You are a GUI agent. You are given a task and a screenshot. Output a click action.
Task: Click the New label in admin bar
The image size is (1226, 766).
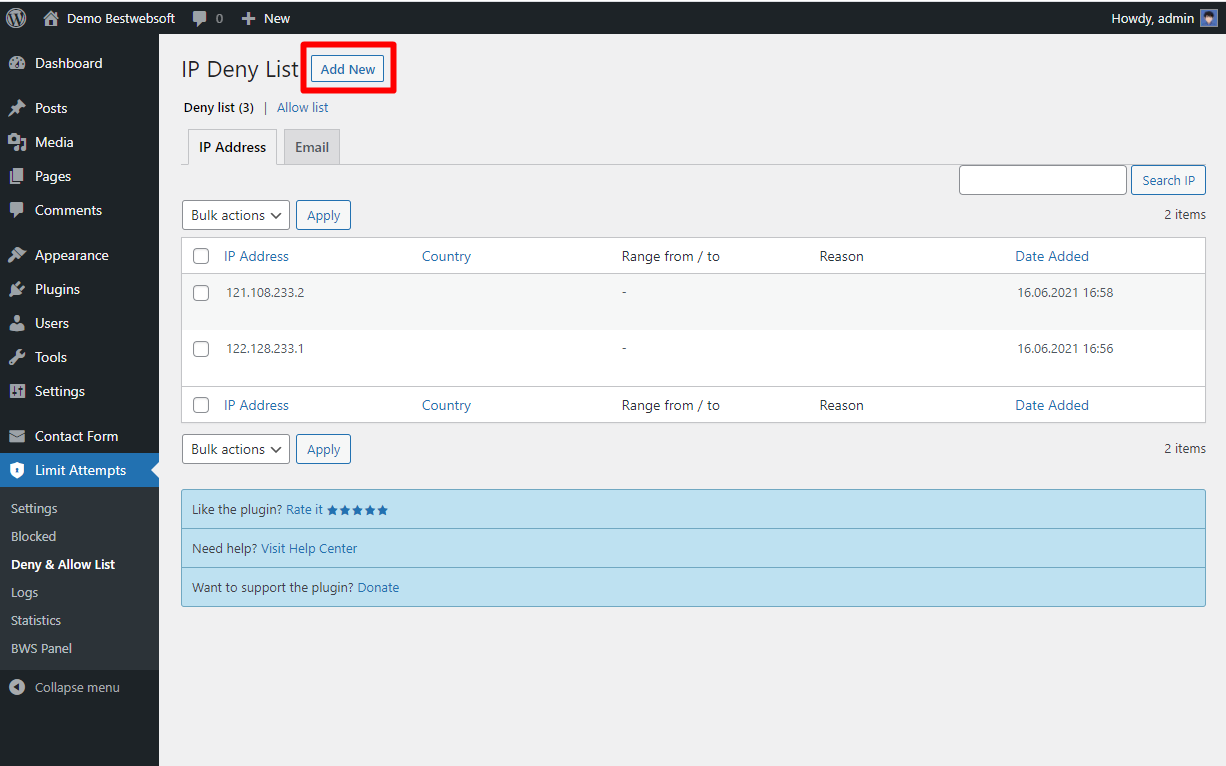[277, 18]
